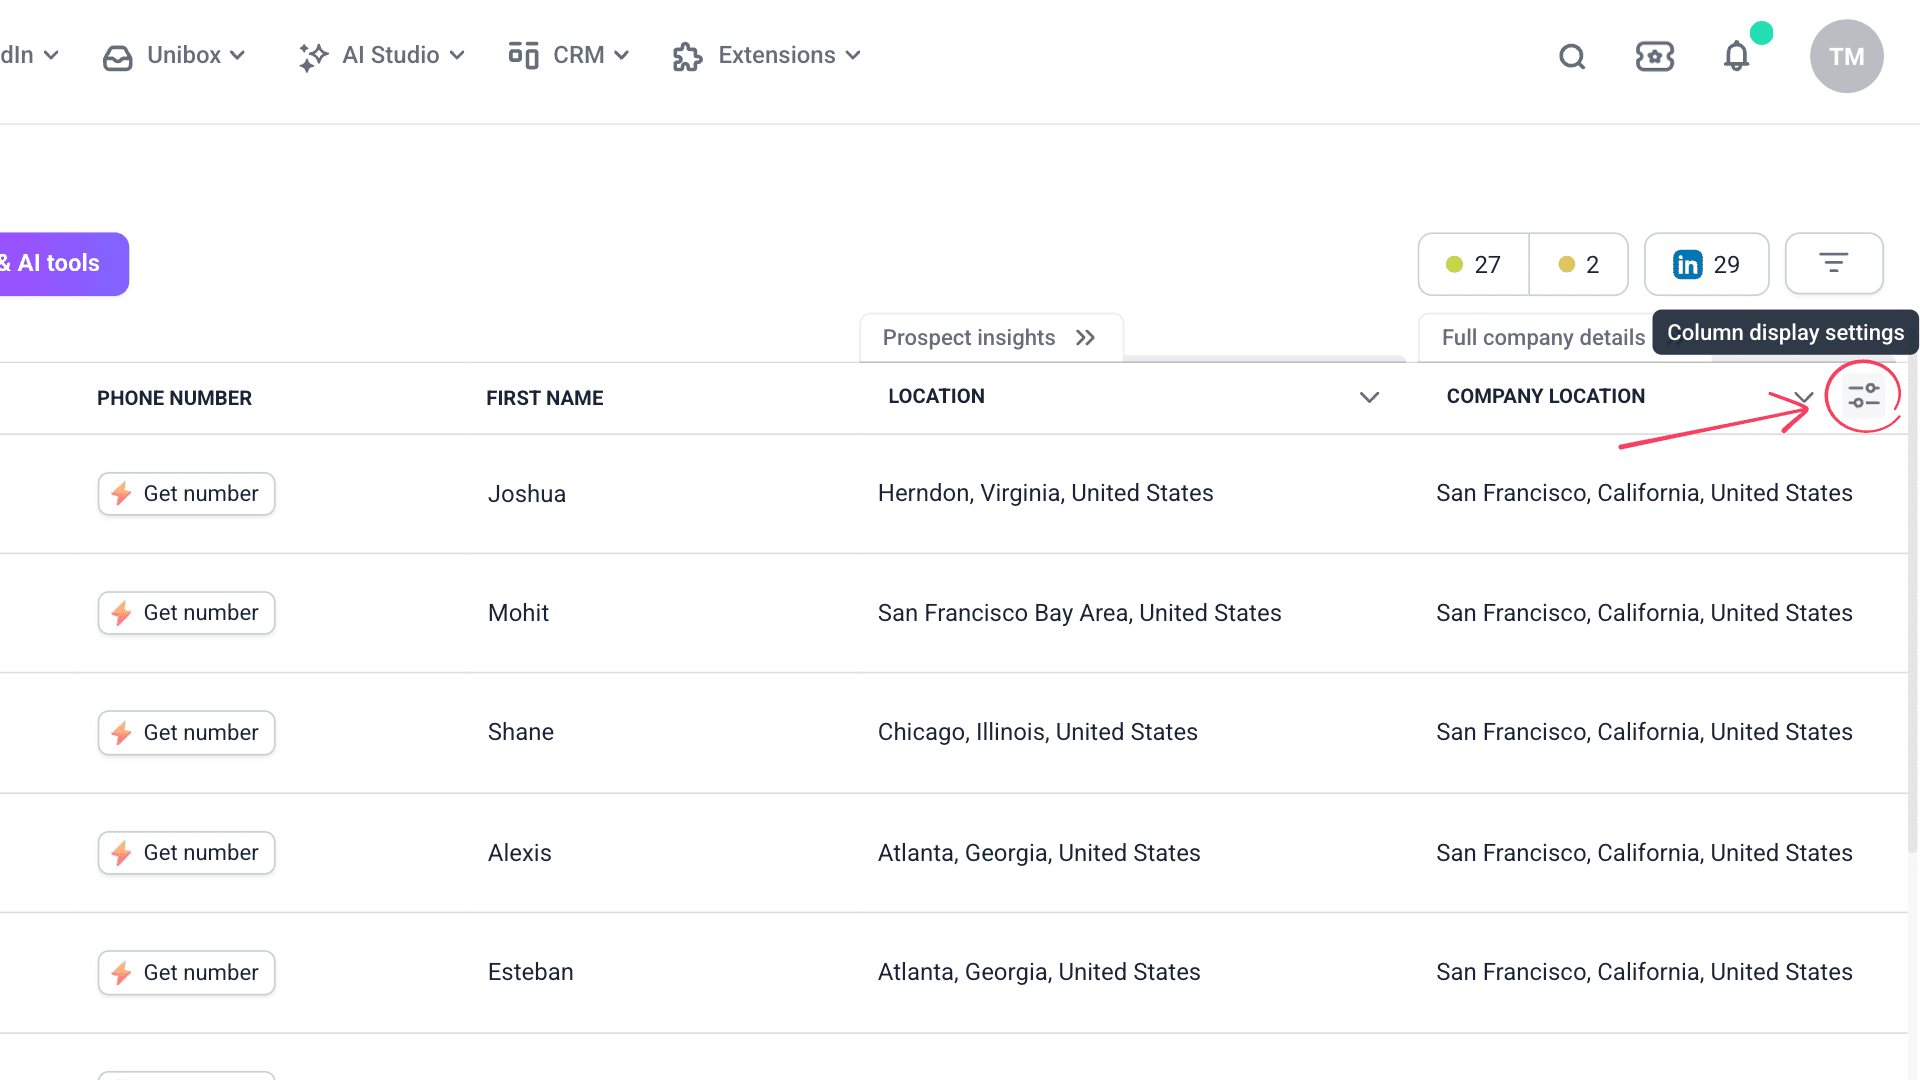The width and height of the screenshot is (1920, 1080).
Task: Click the AI Studio sparkle icon
Action: click(313, 57)
